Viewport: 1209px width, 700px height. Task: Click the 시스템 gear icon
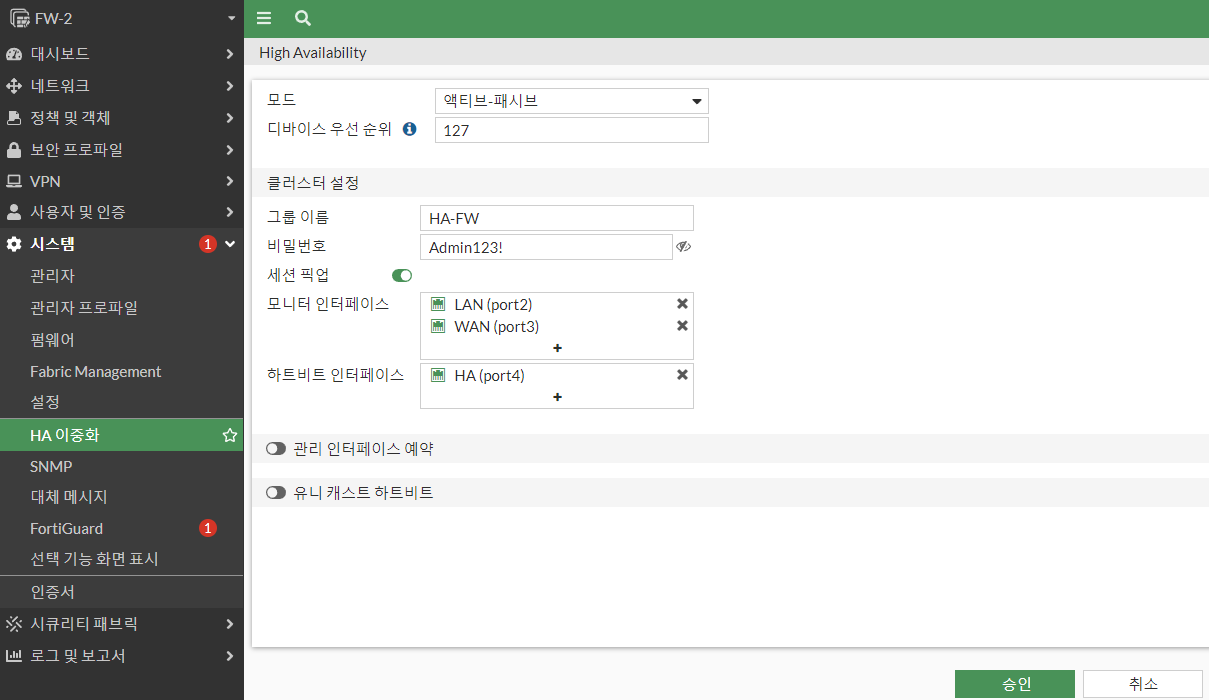14,244
